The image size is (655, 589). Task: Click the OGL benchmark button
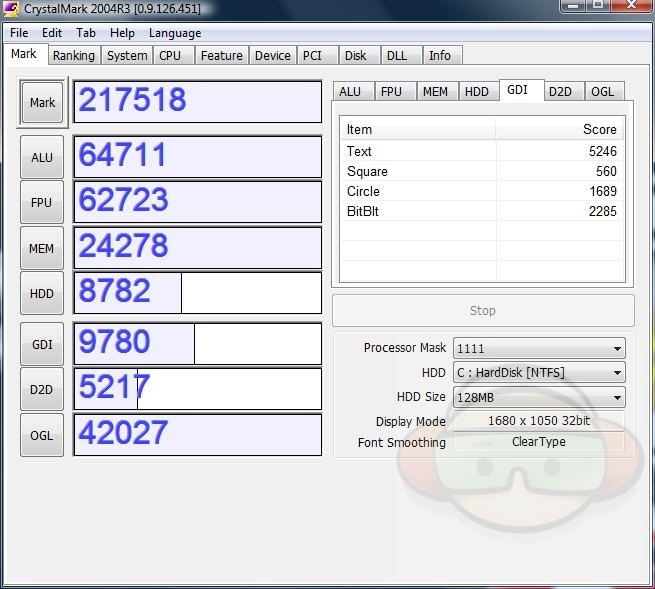tap(42, 435)
